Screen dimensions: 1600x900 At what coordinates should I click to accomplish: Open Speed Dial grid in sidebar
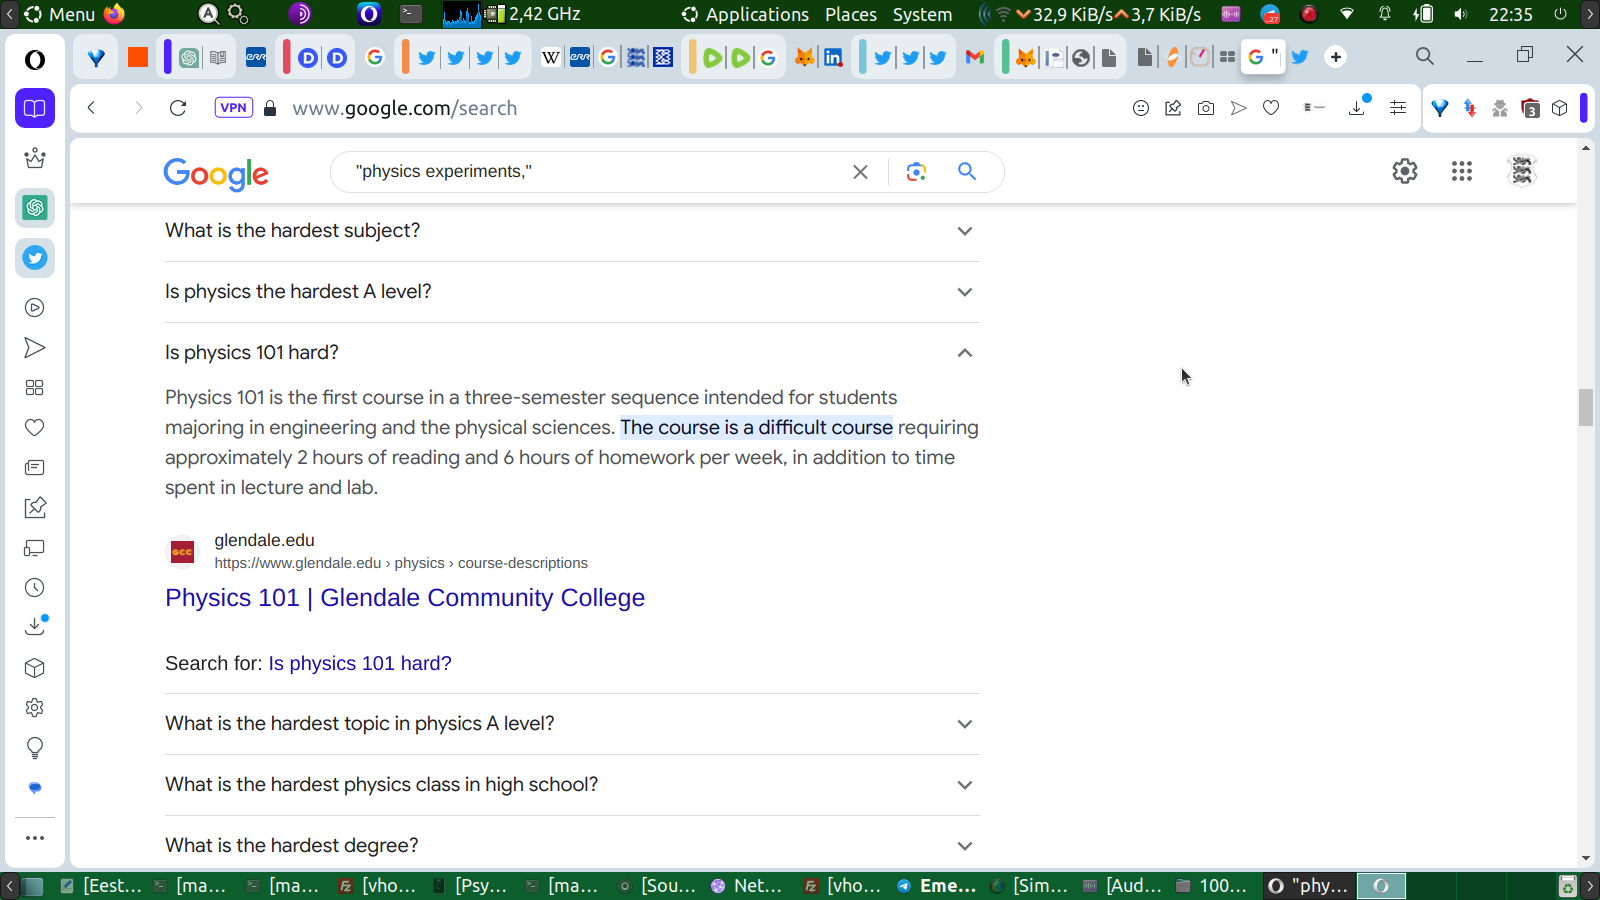coord(35,388)
